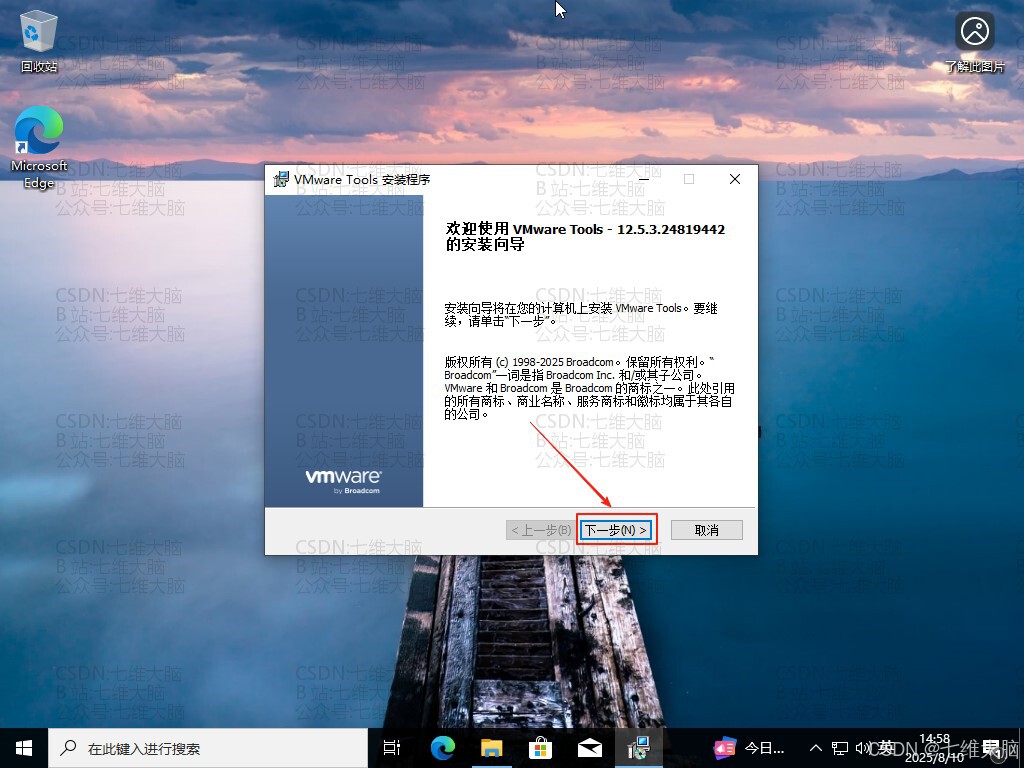This screenshot has width=1024, height=768.
Task: Select the Microsoft Edge desktop shortcut
Action: (x=39, y=148)
